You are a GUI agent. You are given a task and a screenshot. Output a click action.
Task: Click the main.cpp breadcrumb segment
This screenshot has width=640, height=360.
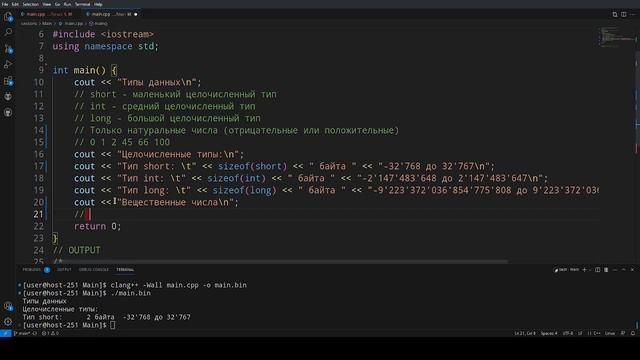tap(71, 24)
